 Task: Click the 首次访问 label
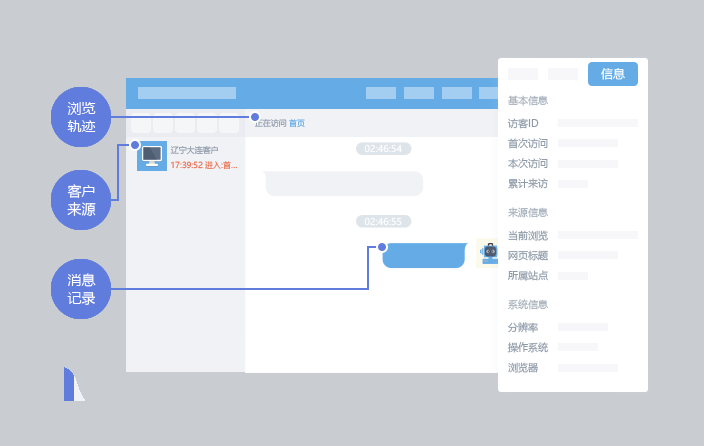[x=528, y=143]
